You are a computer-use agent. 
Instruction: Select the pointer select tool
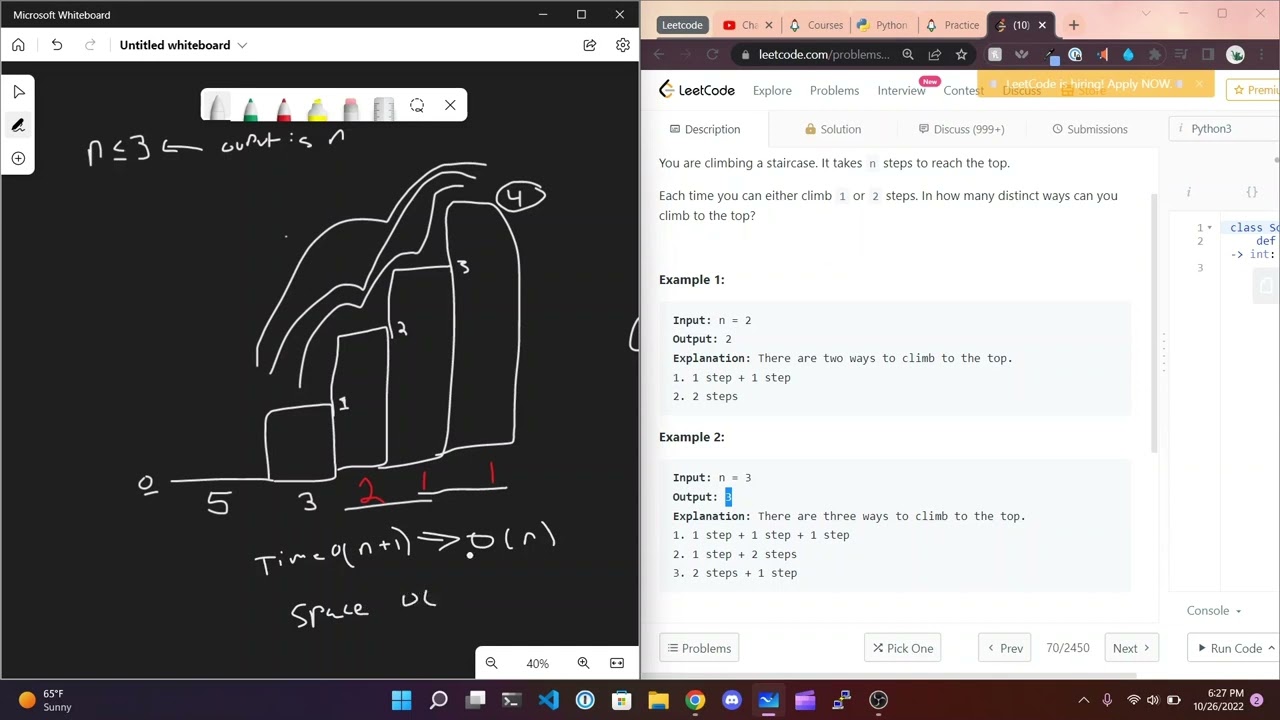click(x=18, y=92)
